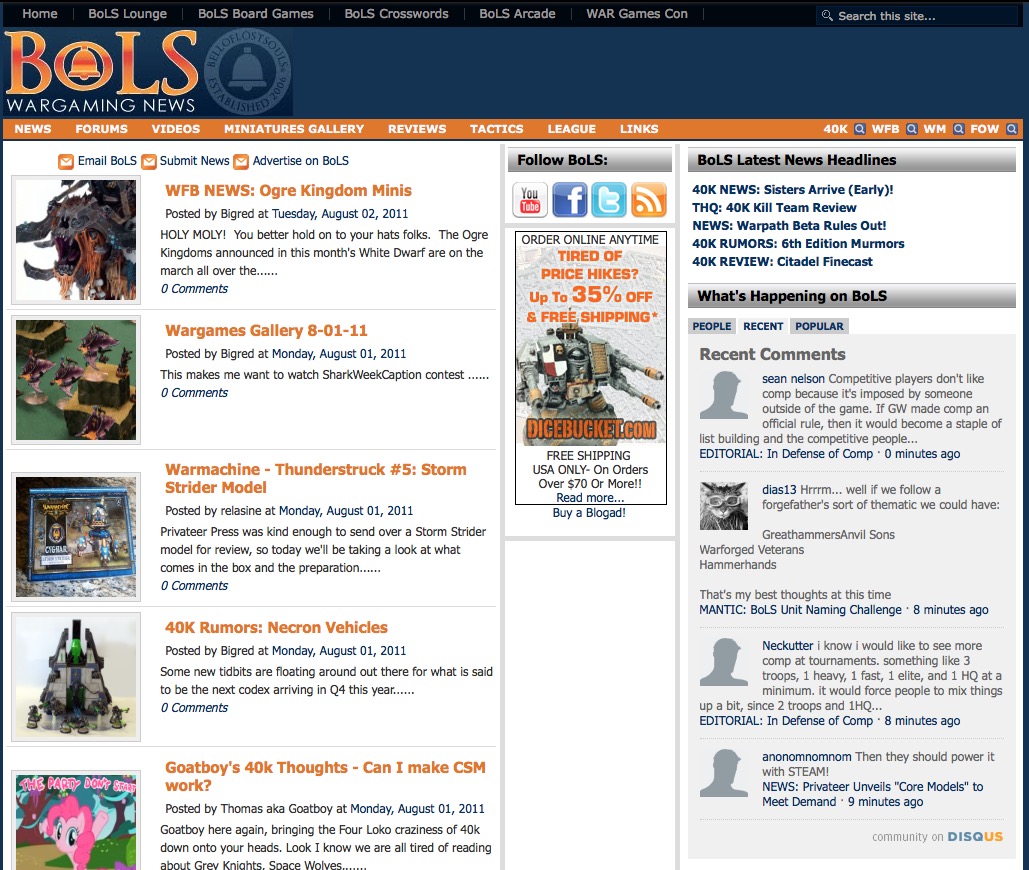The image size is (1029, 870).
Task: Open comments for Ogre Kingdom Minis post
Action: pyautogui.click(x=194, y=289)
